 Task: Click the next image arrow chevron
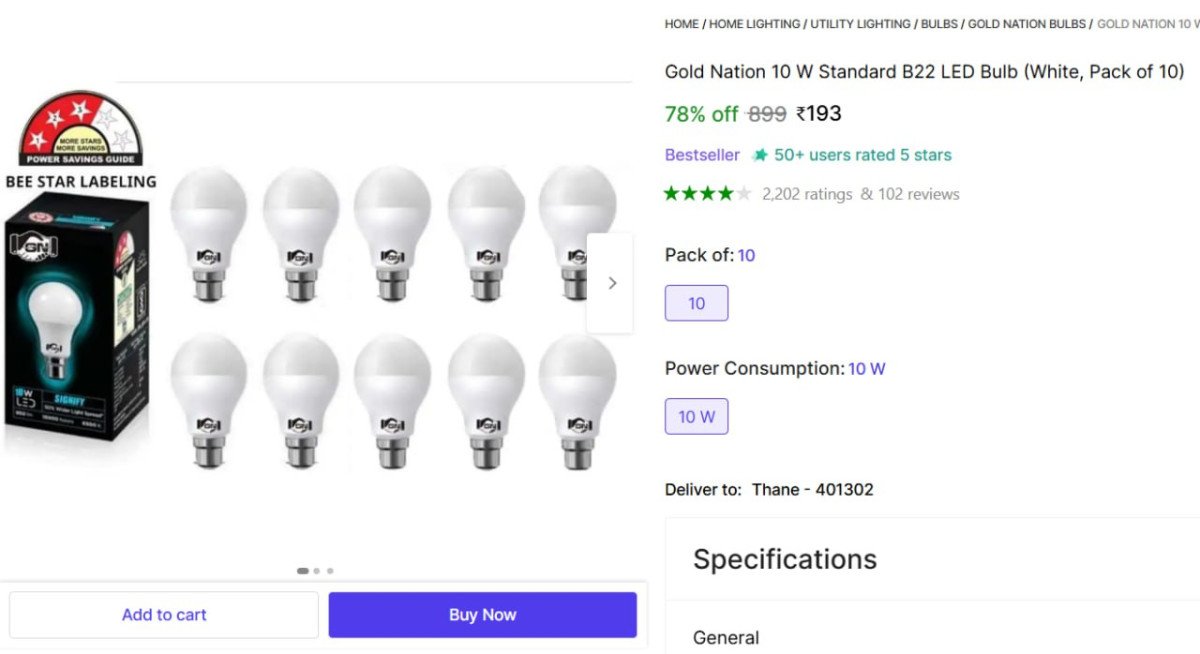point(611,283)
